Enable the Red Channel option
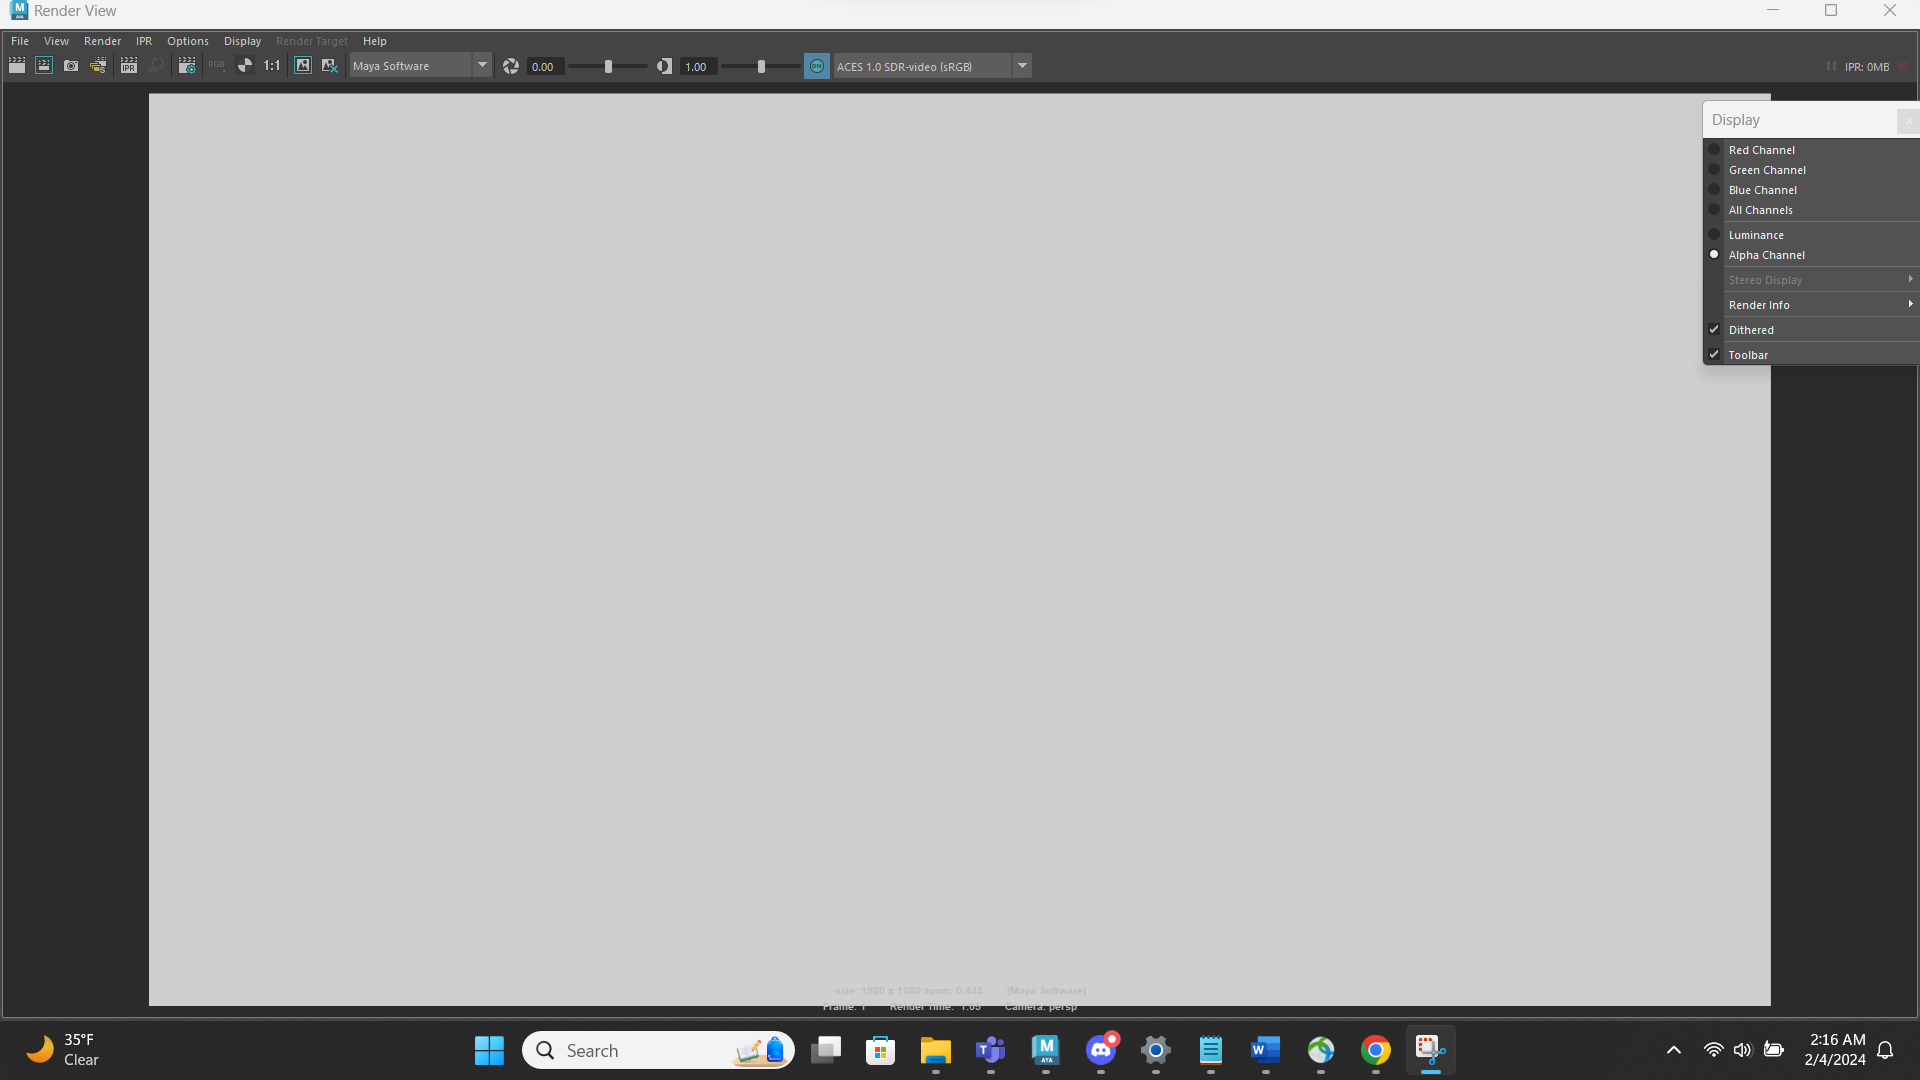Viewport: 1920px width, 1080px height. 1763,149
